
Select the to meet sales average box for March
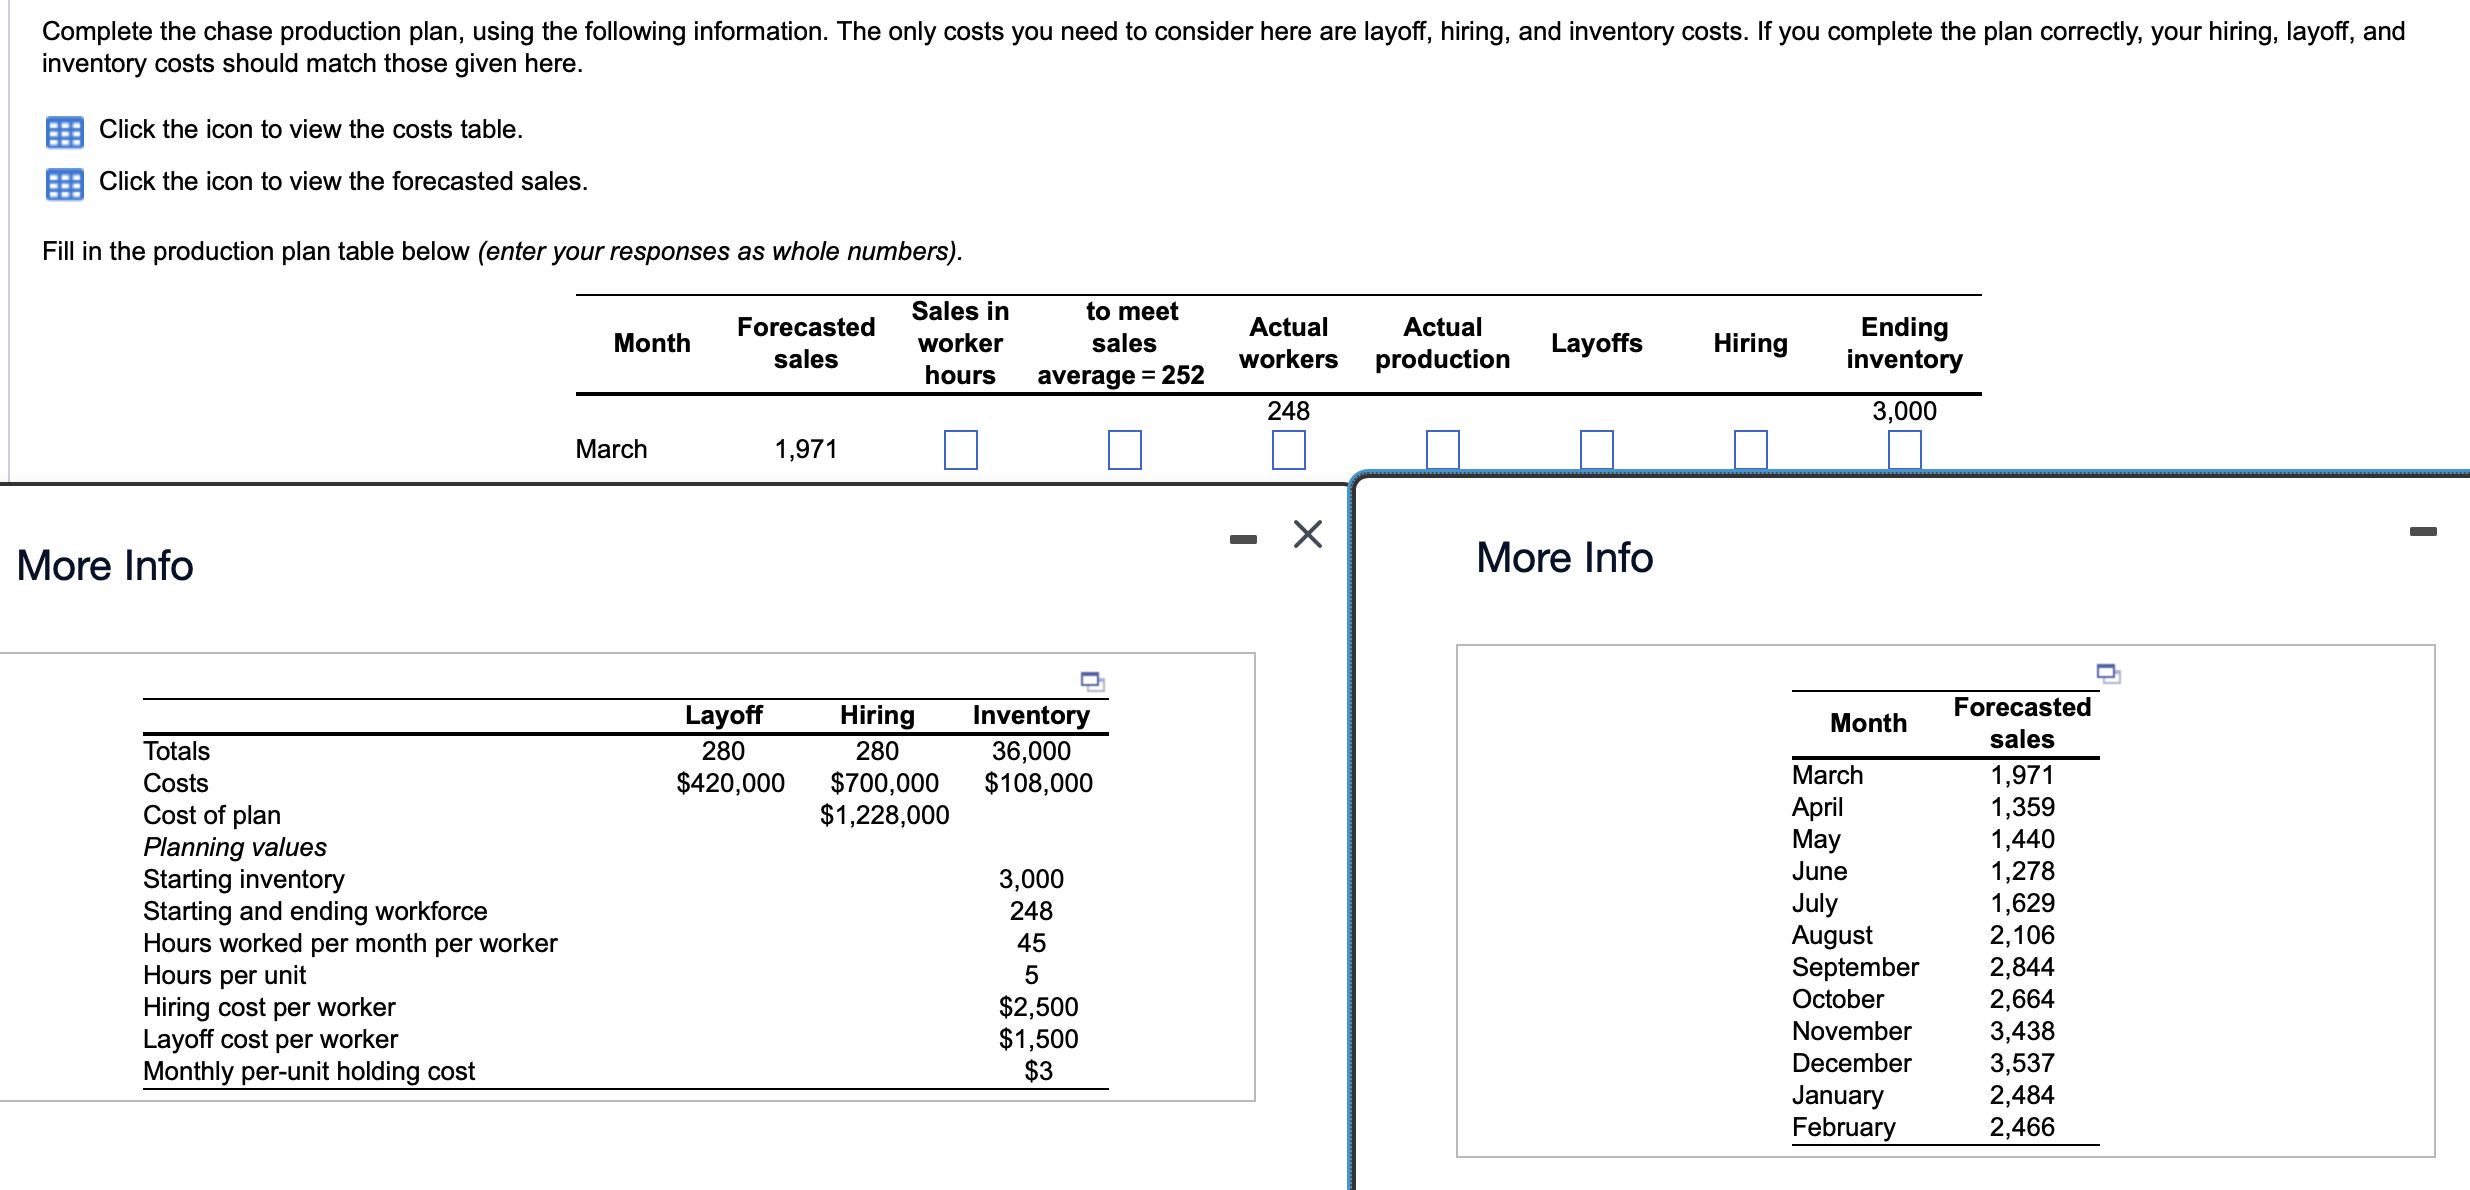point(1125,449)
